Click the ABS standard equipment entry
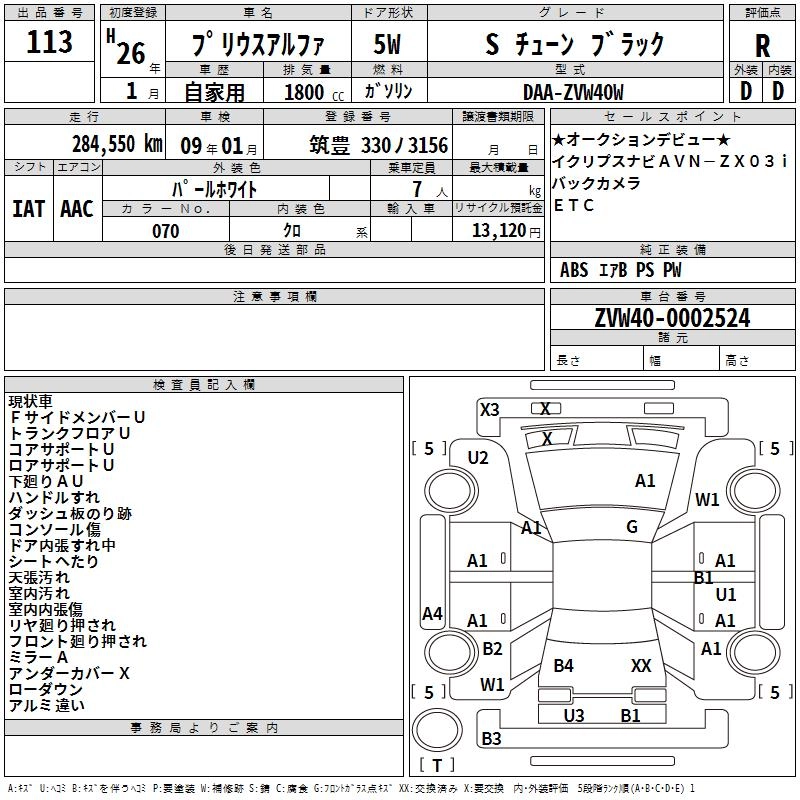800x800 pixels. tap(574, 270)
